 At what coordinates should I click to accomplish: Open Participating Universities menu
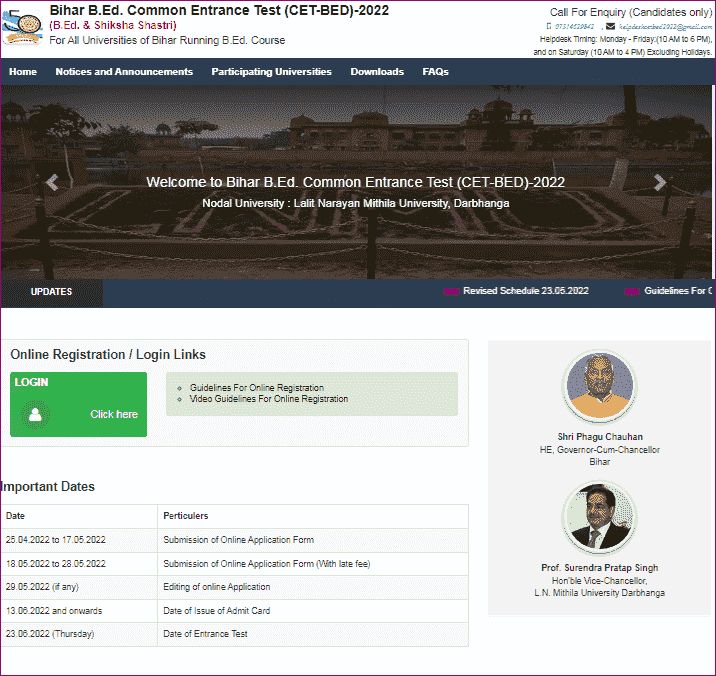tap(272, 72)
